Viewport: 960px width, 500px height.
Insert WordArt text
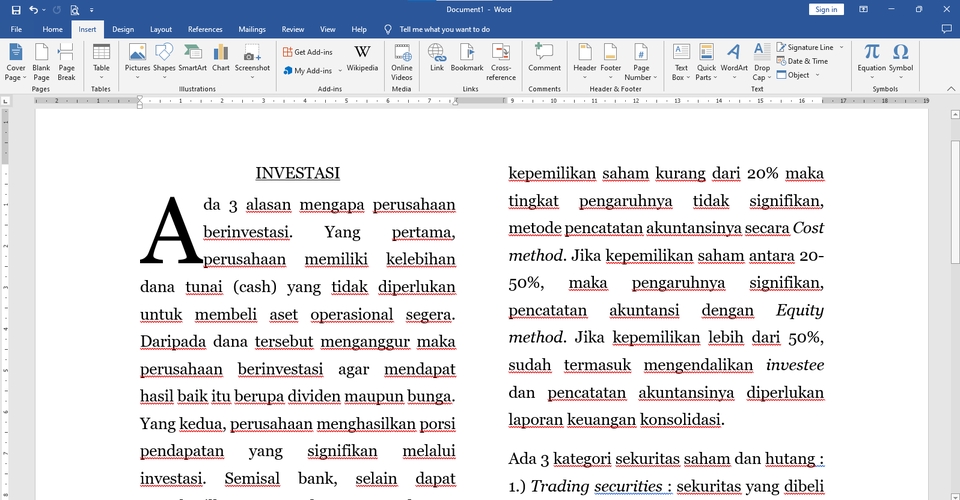pos(733,62)
